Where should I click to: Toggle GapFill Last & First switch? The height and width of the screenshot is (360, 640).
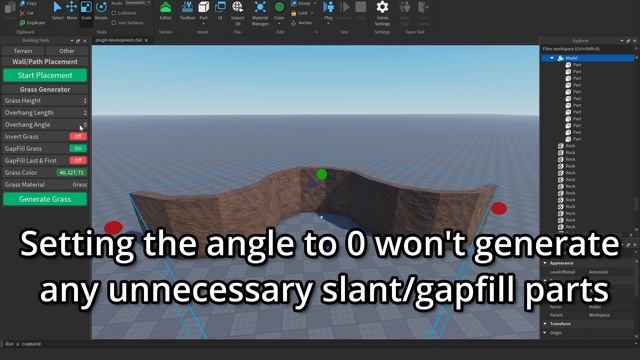pyautogui.click(x=78, y=160)
